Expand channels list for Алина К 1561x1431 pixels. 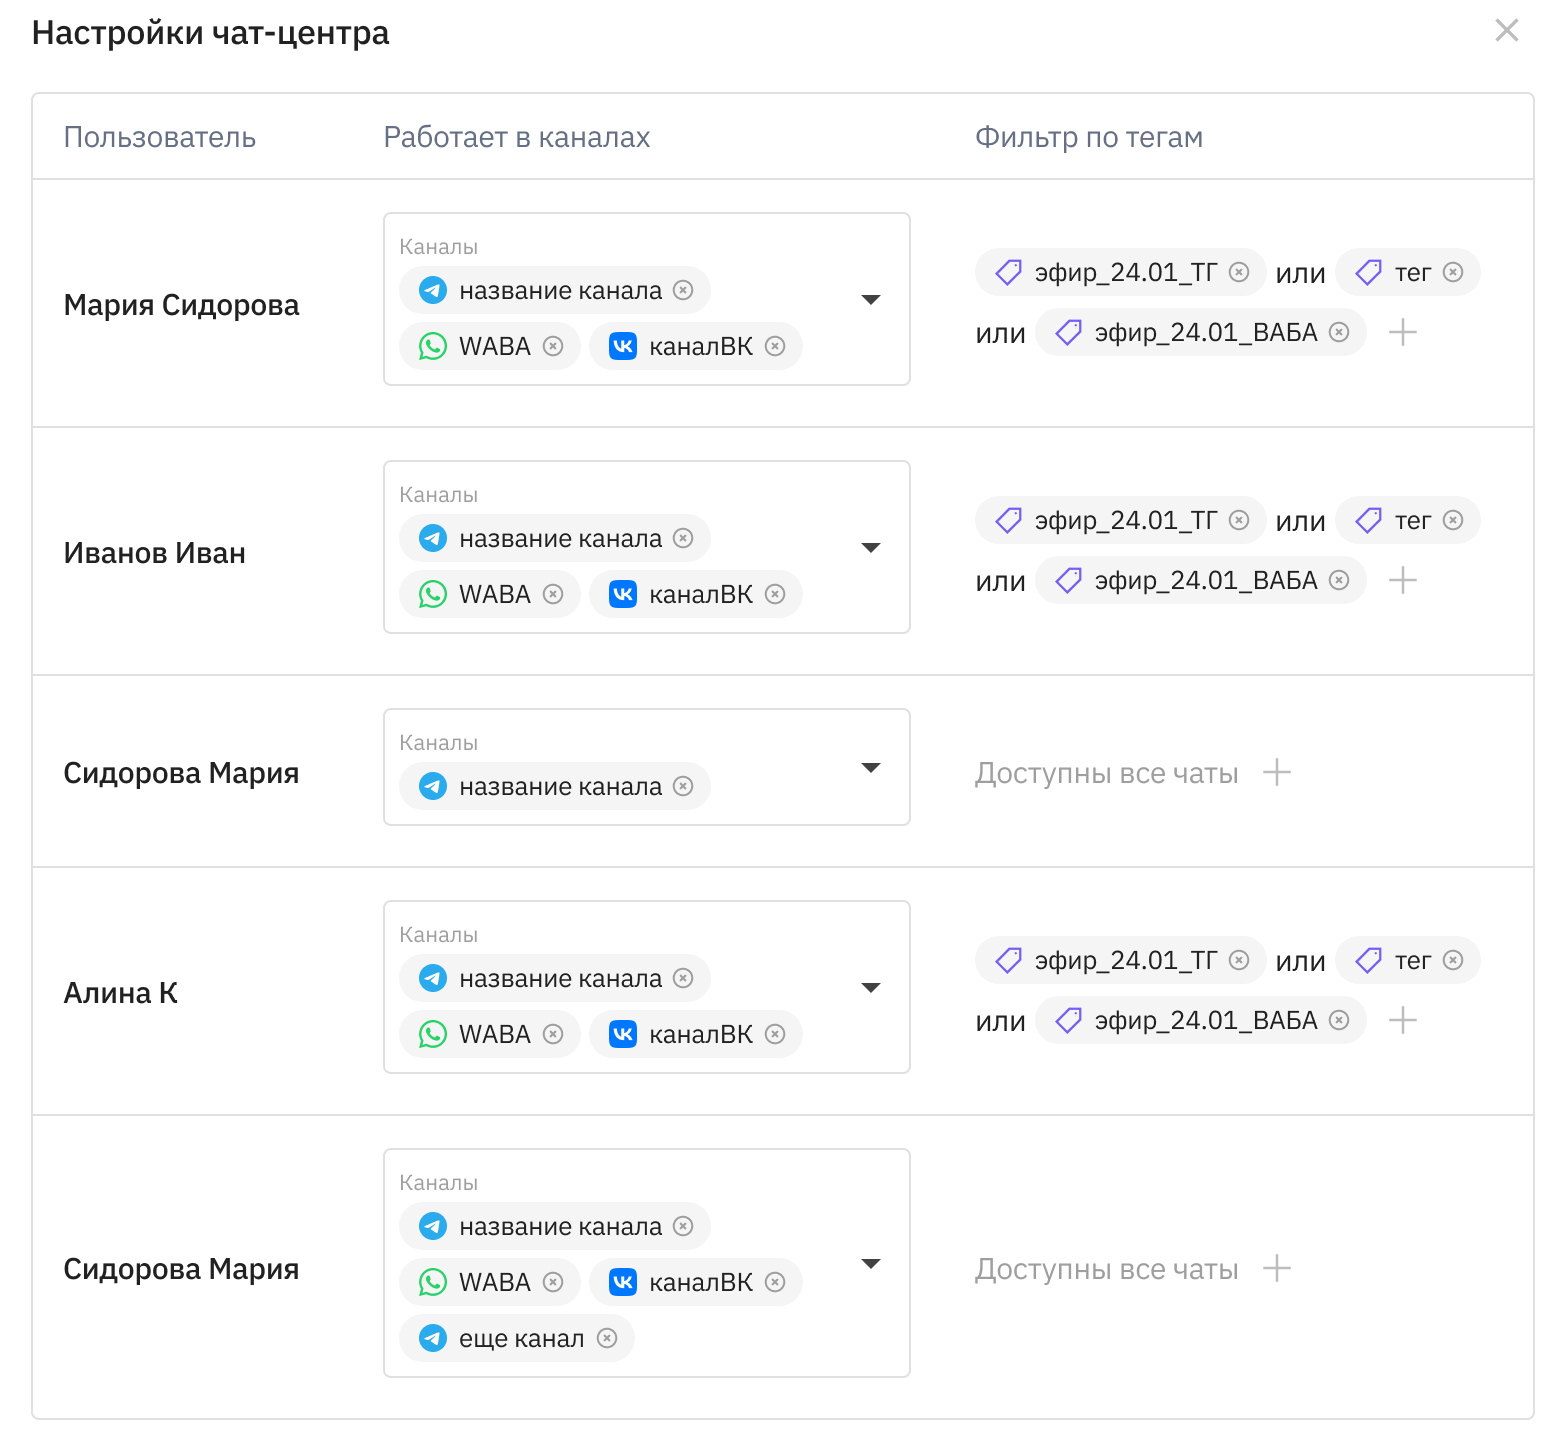tap(871, 987)
